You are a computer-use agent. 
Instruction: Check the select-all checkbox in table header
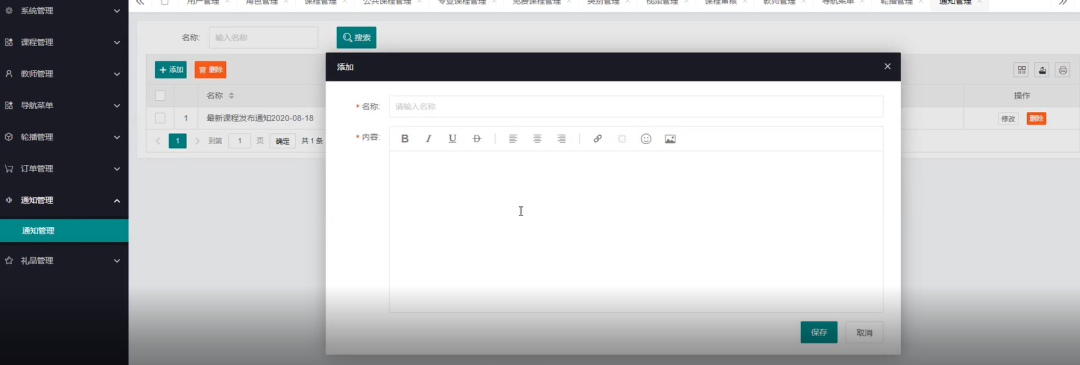(160, 95)
